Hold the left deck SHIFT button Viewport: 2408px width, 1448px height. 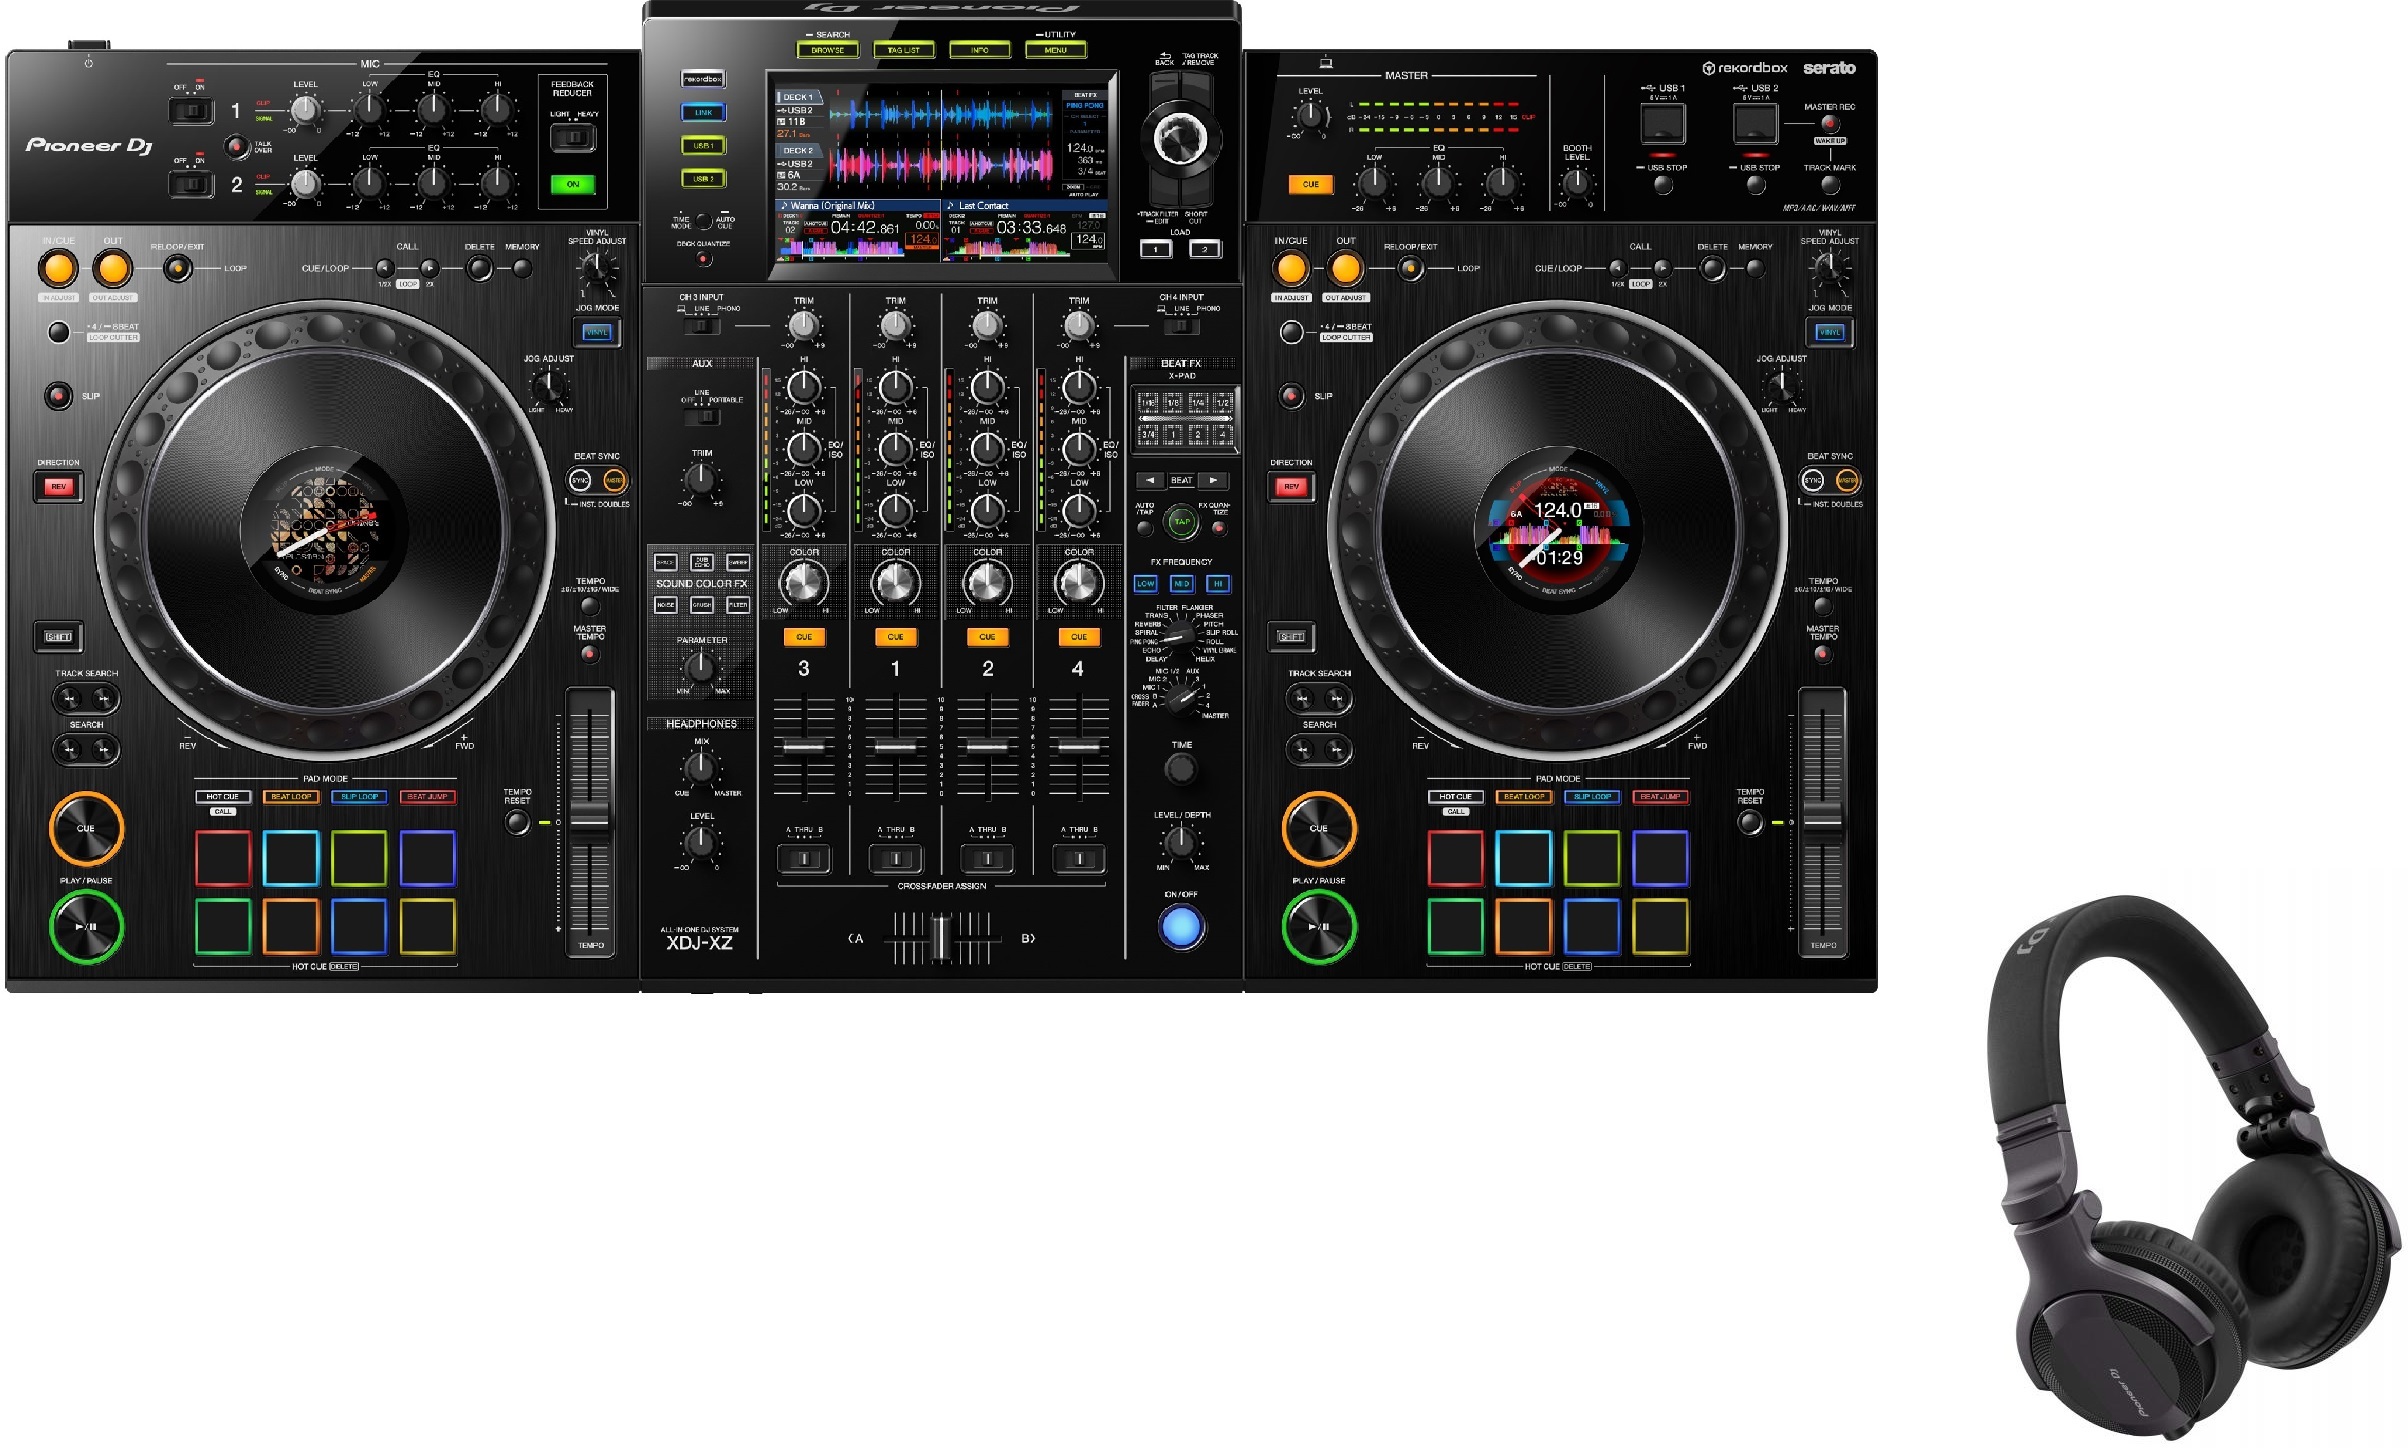coord(59,636)
